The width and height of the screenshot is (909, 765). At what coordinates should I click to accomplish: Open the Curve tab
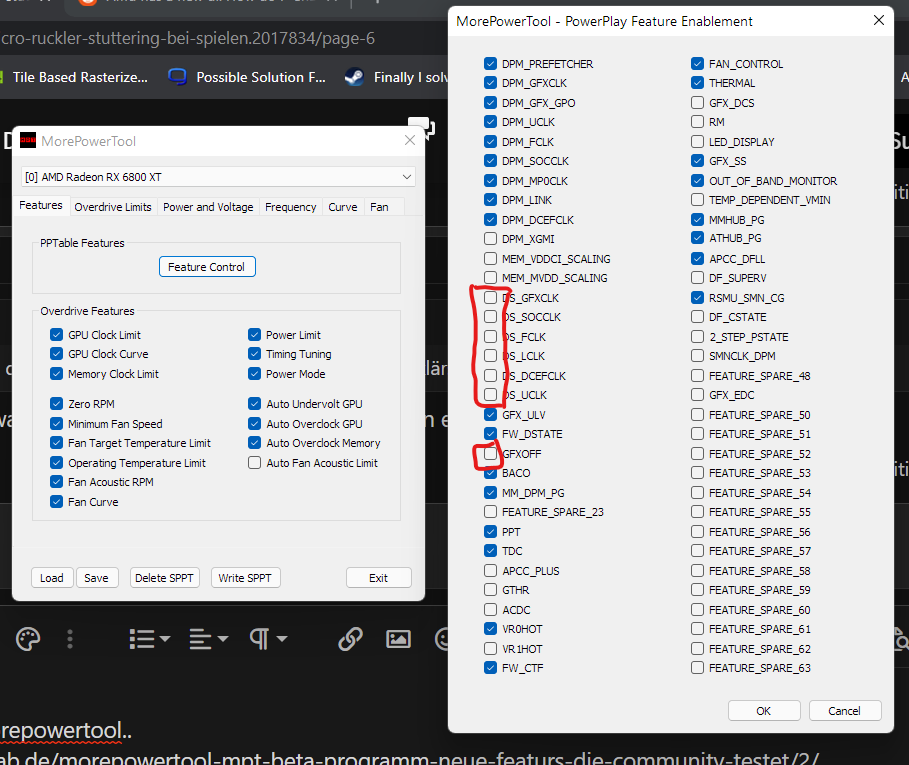point(343,207)
